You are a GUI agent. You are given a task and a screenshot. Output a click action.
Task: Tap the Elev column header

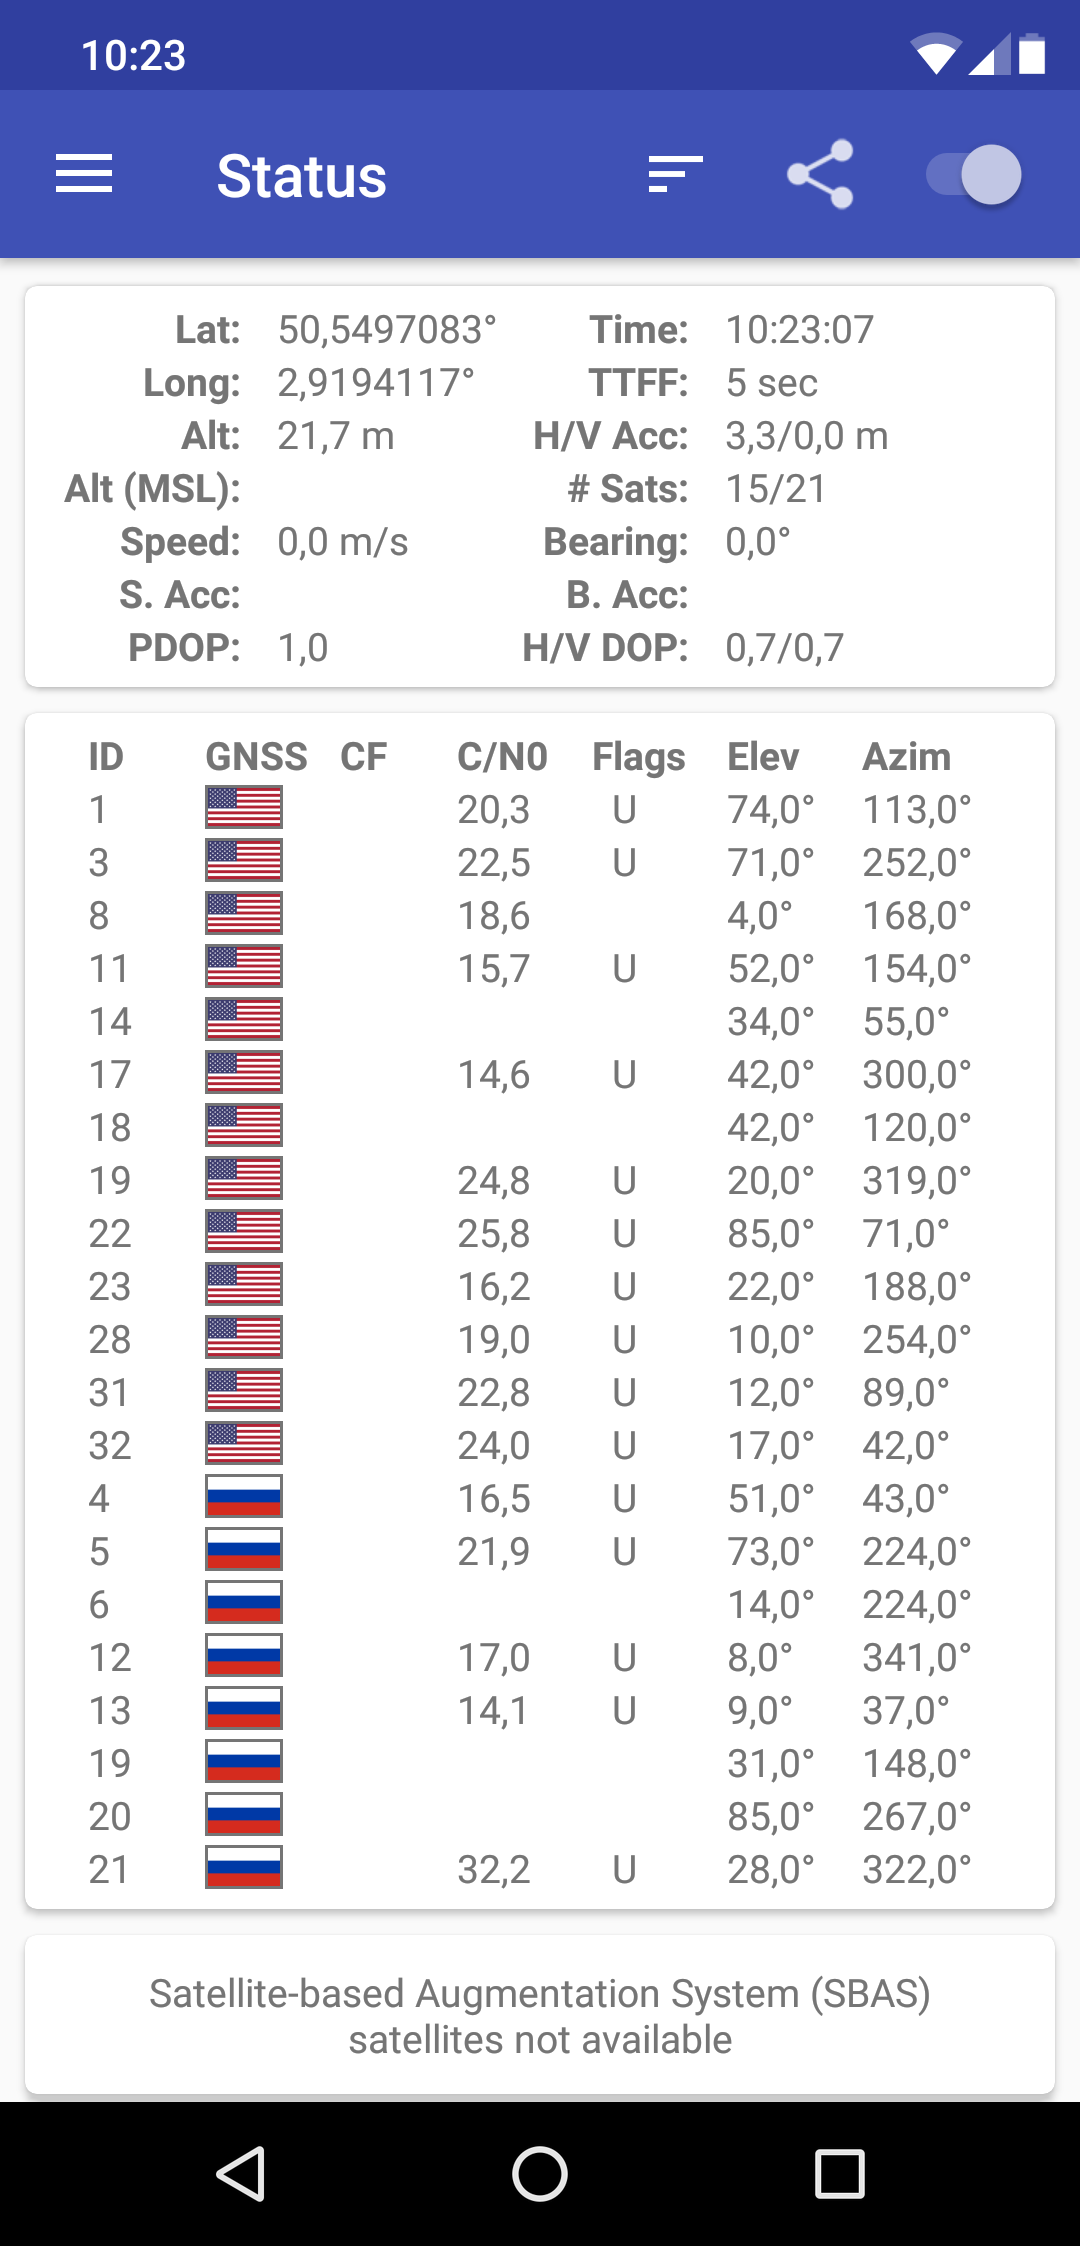click(763, 757)
